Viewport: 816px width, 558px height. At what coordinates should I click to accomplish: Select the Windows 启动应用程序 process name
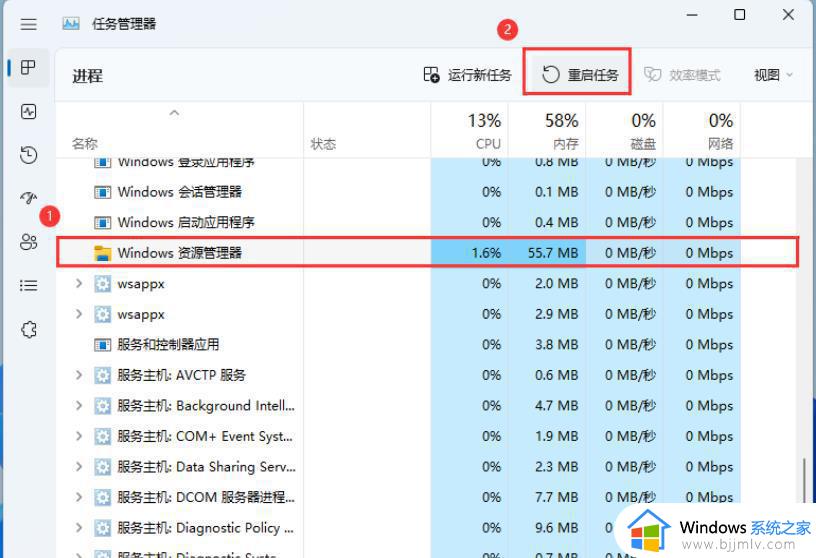[x=186, y=223]
